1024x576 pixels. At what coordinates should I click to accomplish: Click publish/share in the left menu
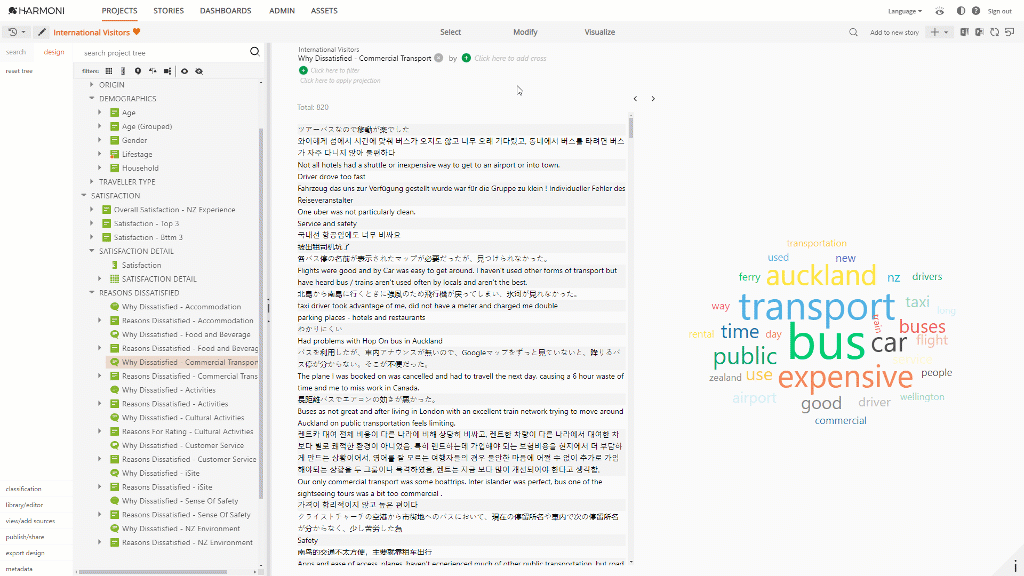(25, 537)
